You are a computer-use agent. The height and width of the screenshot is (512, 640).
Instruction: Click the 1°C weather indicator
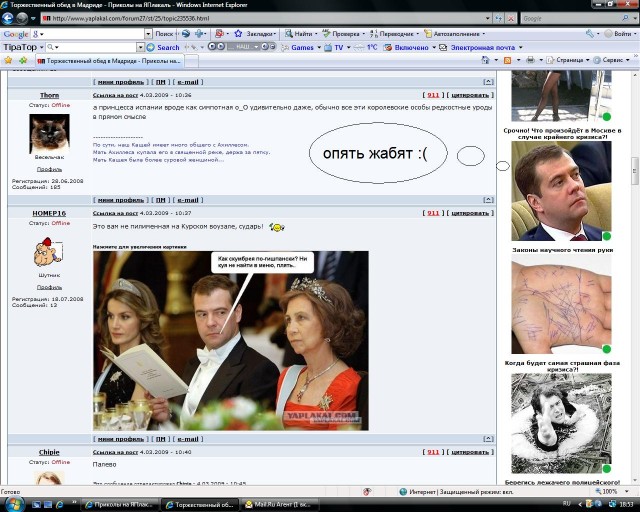click(x=366, y=47)
